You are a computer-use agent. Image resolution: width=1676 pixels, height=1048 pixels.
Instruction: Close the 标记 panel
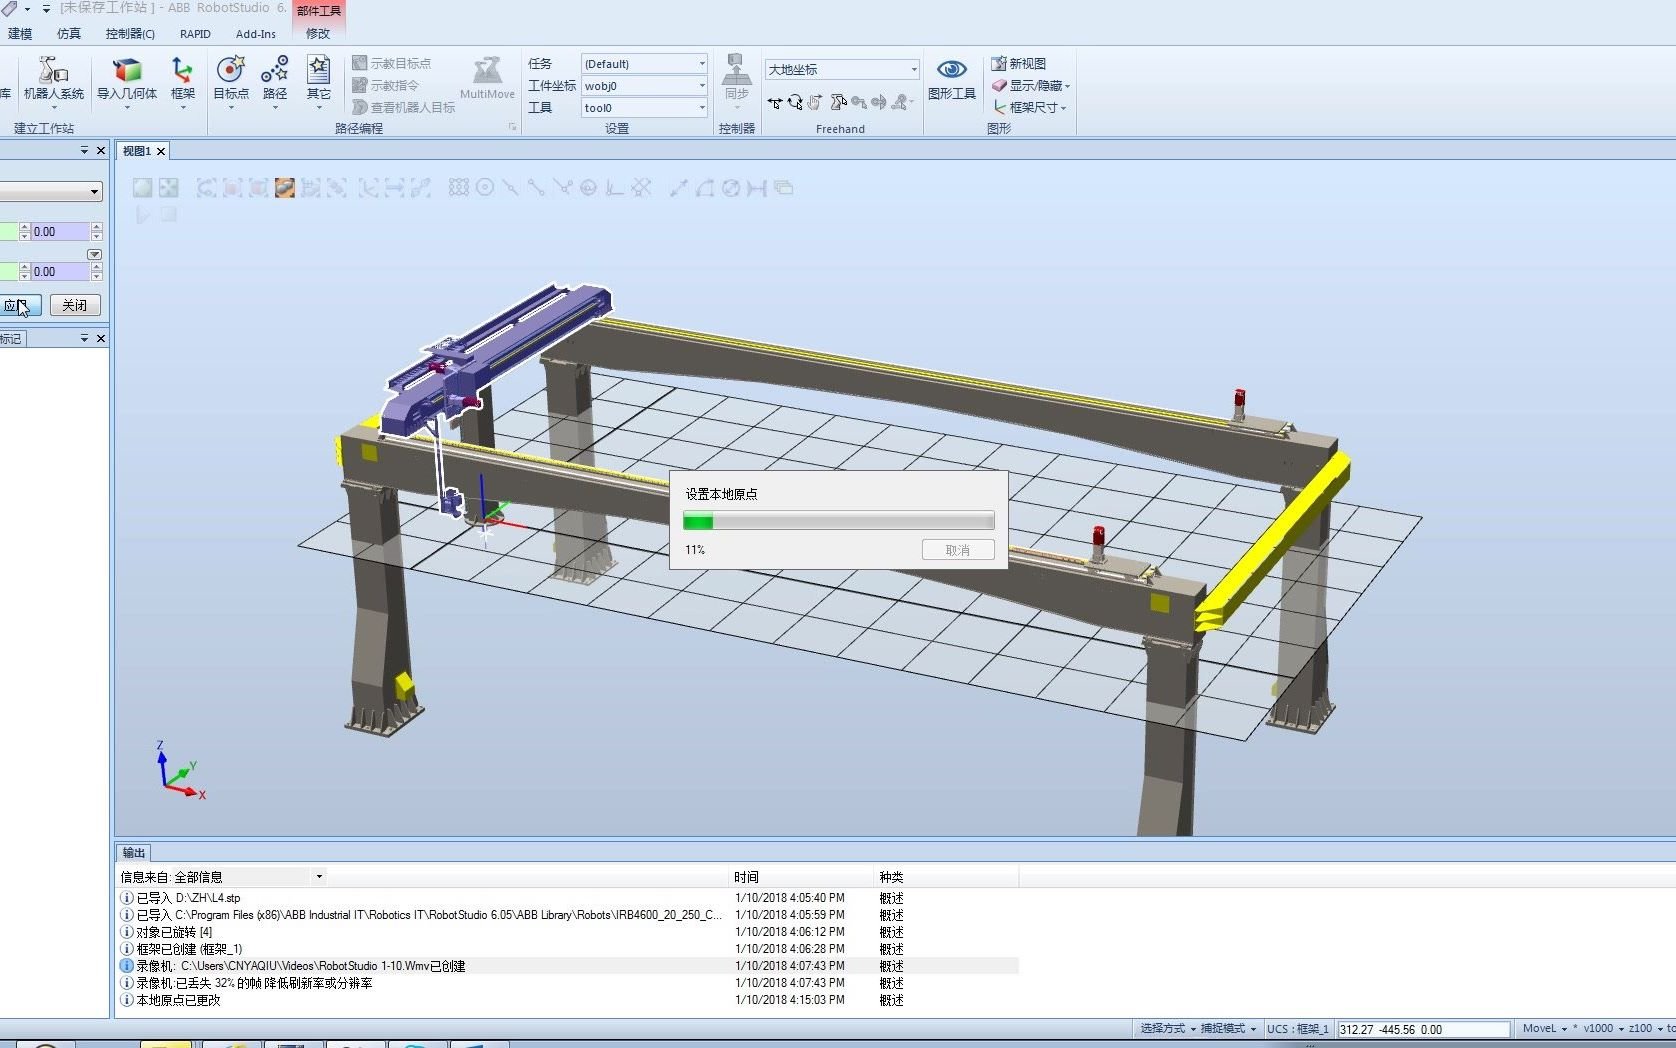(x=100, y=339)
